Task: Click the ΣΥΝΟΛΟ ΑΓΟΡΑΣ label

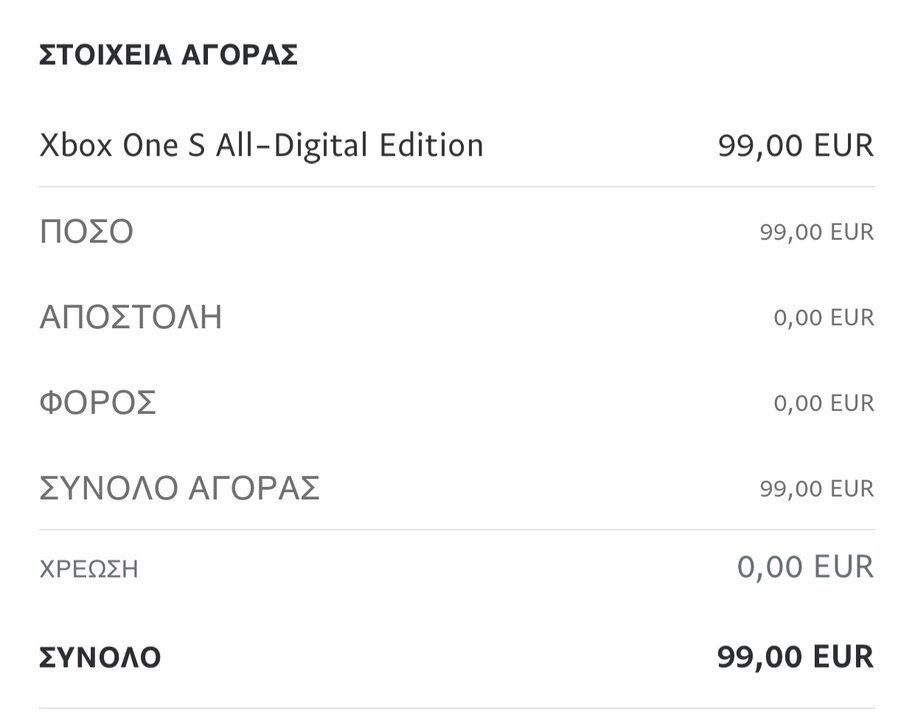Action: [x=179, y=489]
